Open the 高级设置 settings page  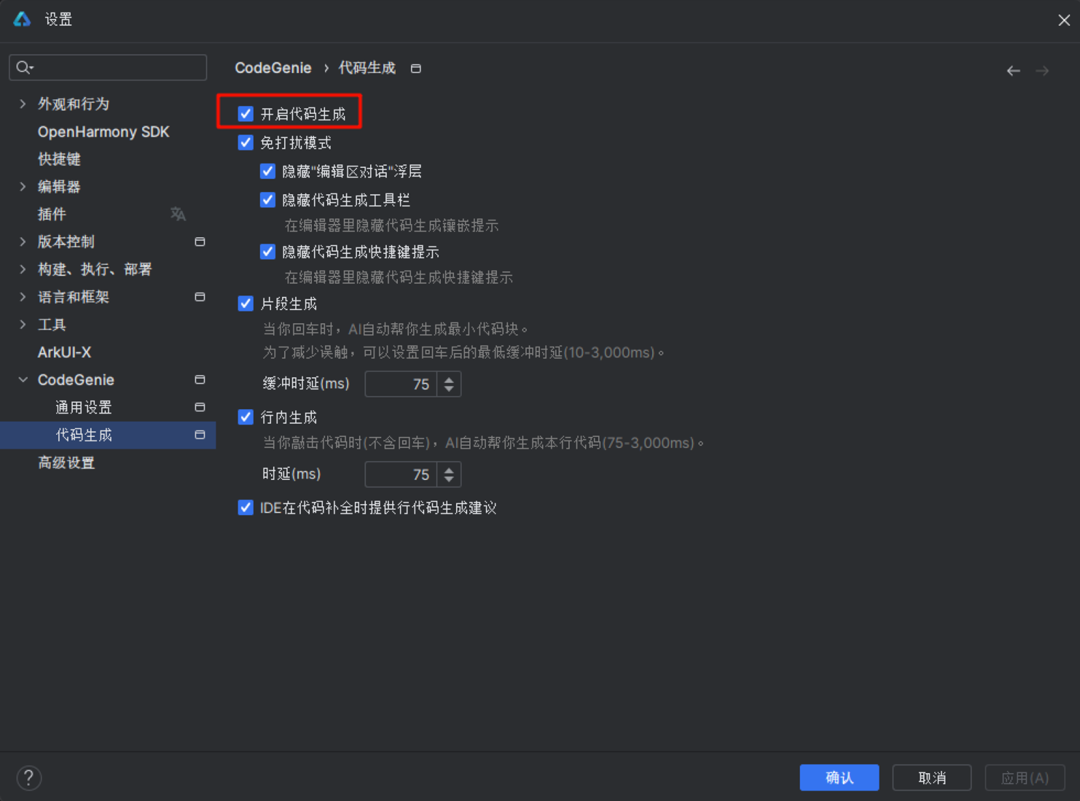66,462
